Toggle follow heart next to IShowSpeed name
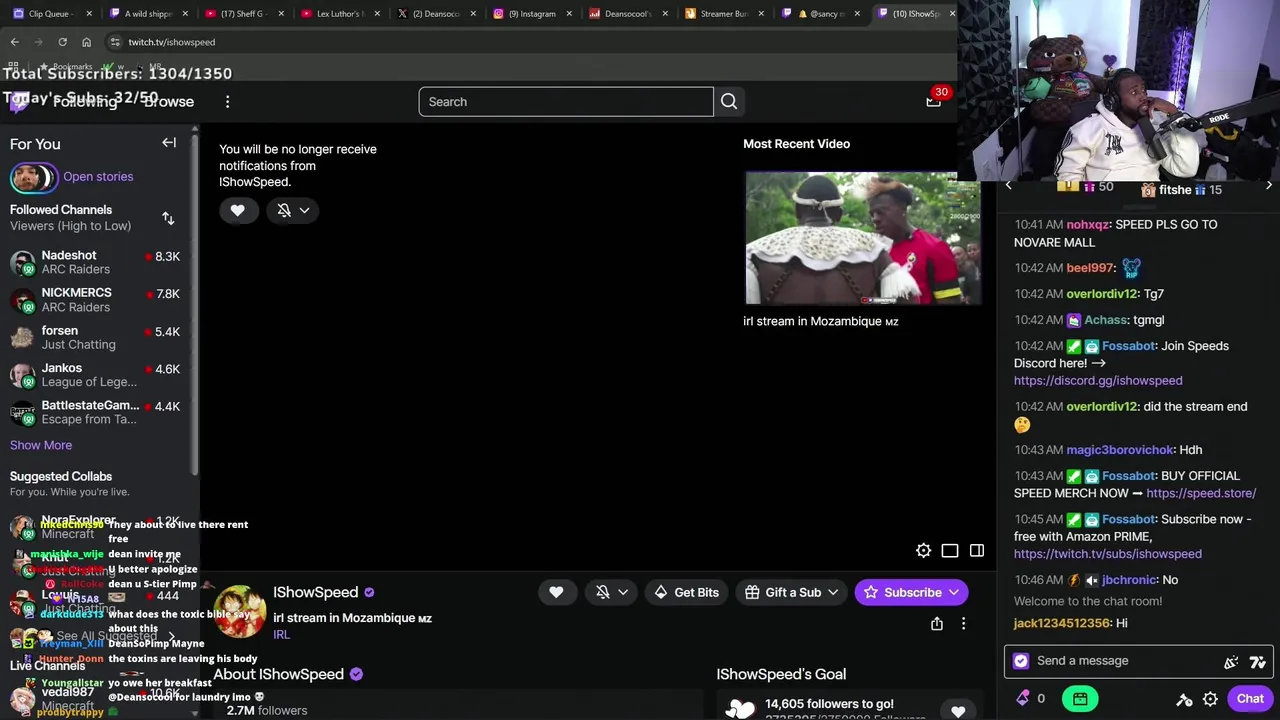The height and width of the screenshot is (720, 1280). pos(556,592)
